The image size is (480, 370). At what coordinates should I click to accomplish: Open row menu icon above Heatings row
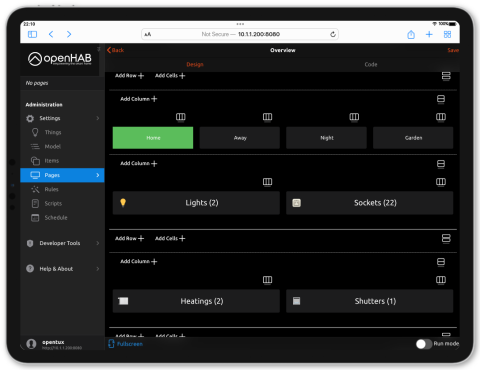coord(441,262)
